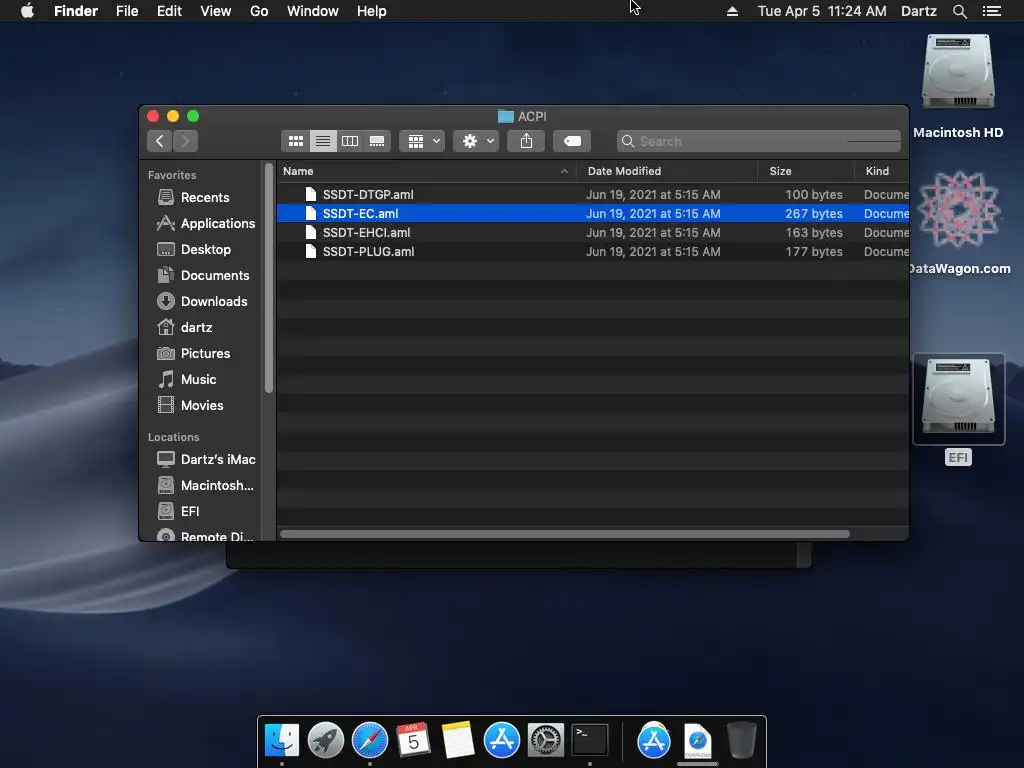Open the Window menu
Image resolution: width=1024 pixels, height=768 pixels.
[313, 11]
